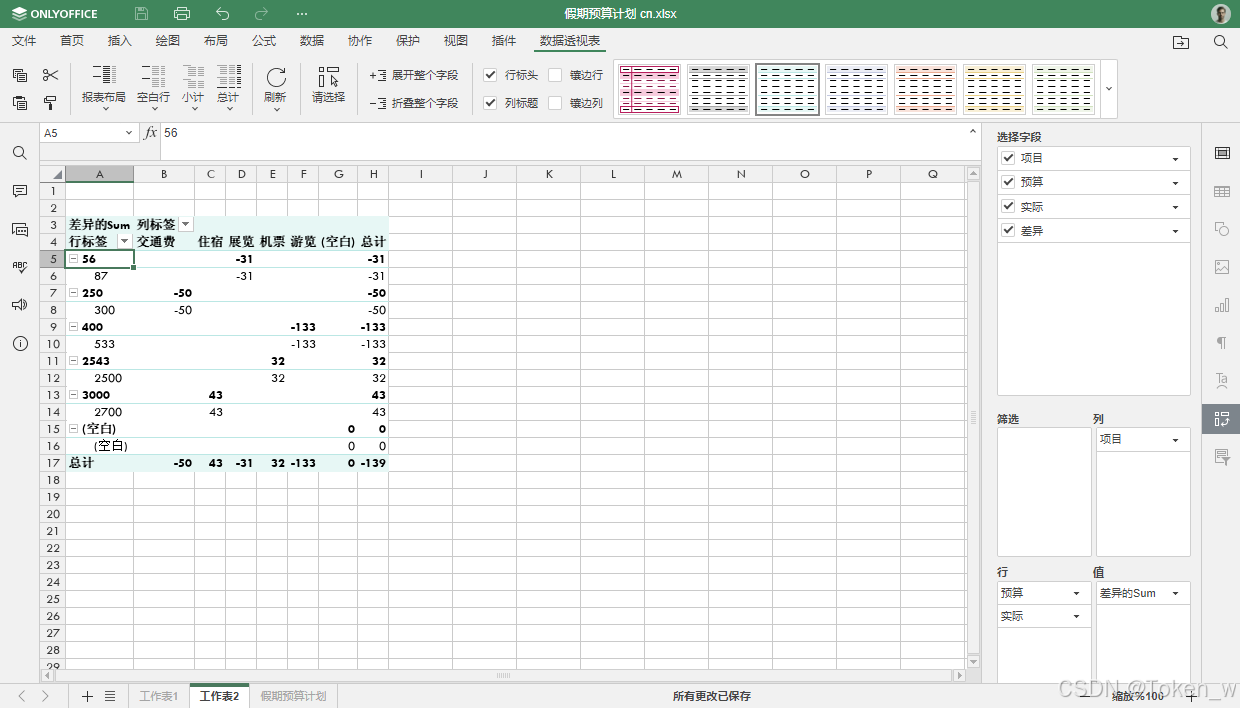Open the 报表布局 dropdown
The width and height of the screenshot is (1240, 708).
(104, 87)
